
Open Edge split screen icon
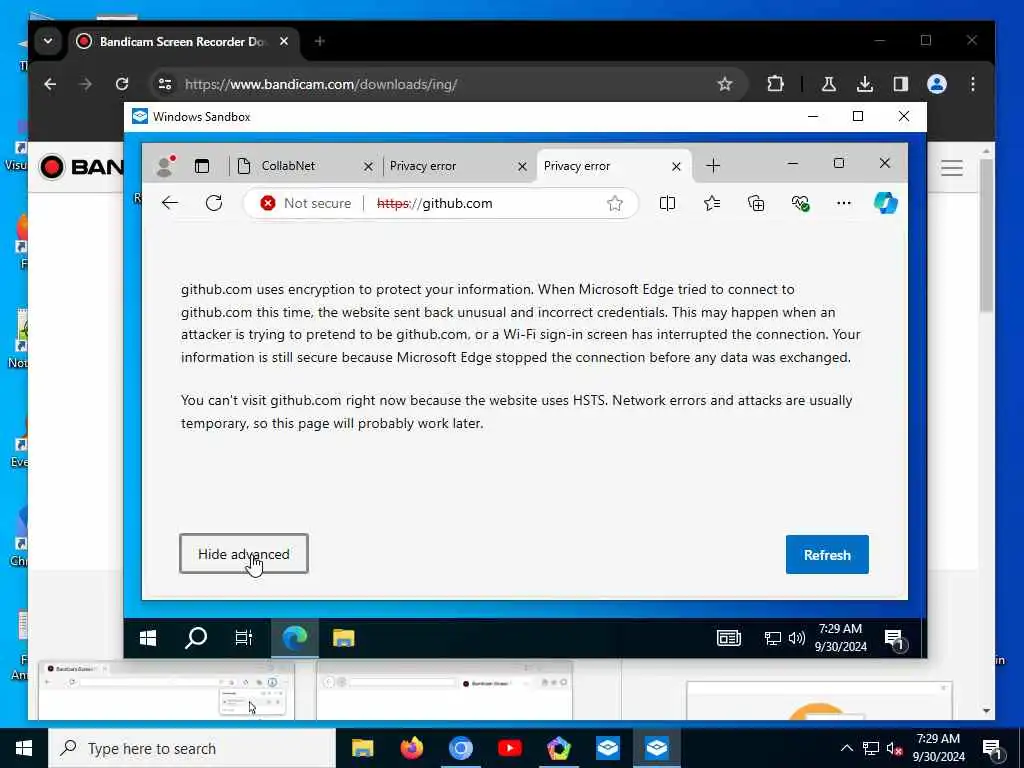pyautogui.click(x=667, y=203)
